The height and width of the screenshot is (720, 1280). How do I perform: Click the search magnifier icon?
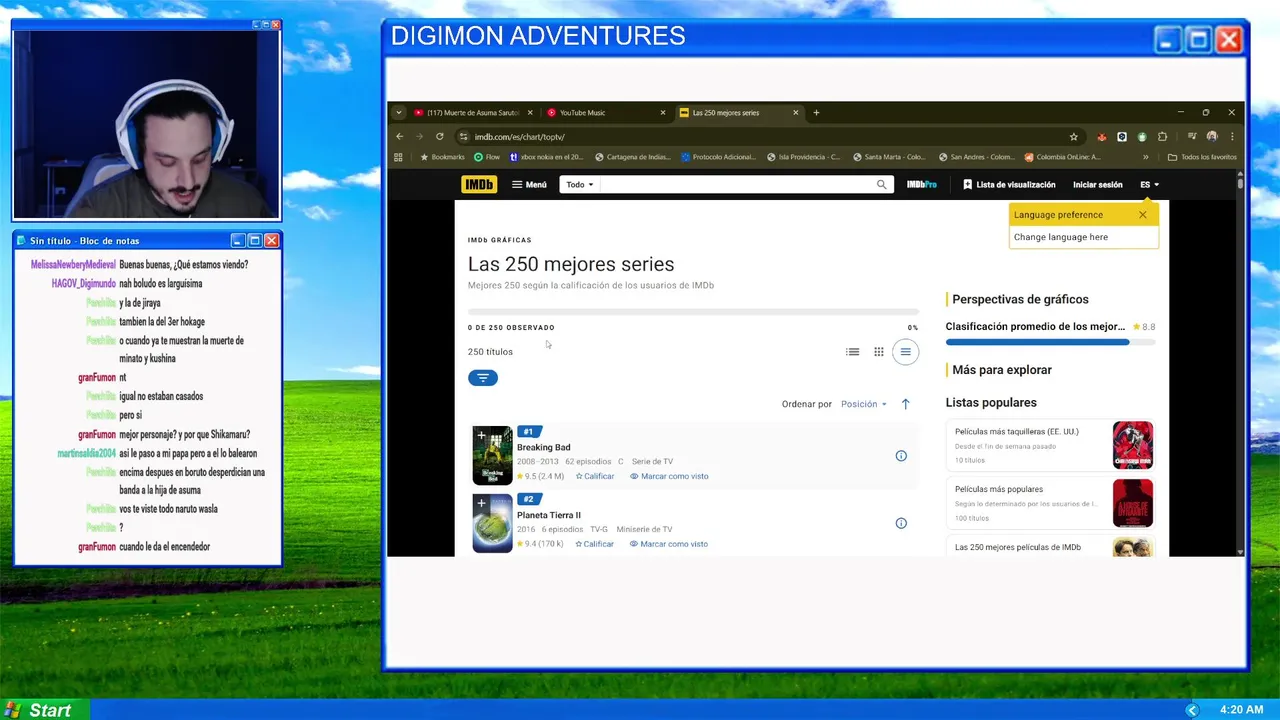tap(881, 184)
